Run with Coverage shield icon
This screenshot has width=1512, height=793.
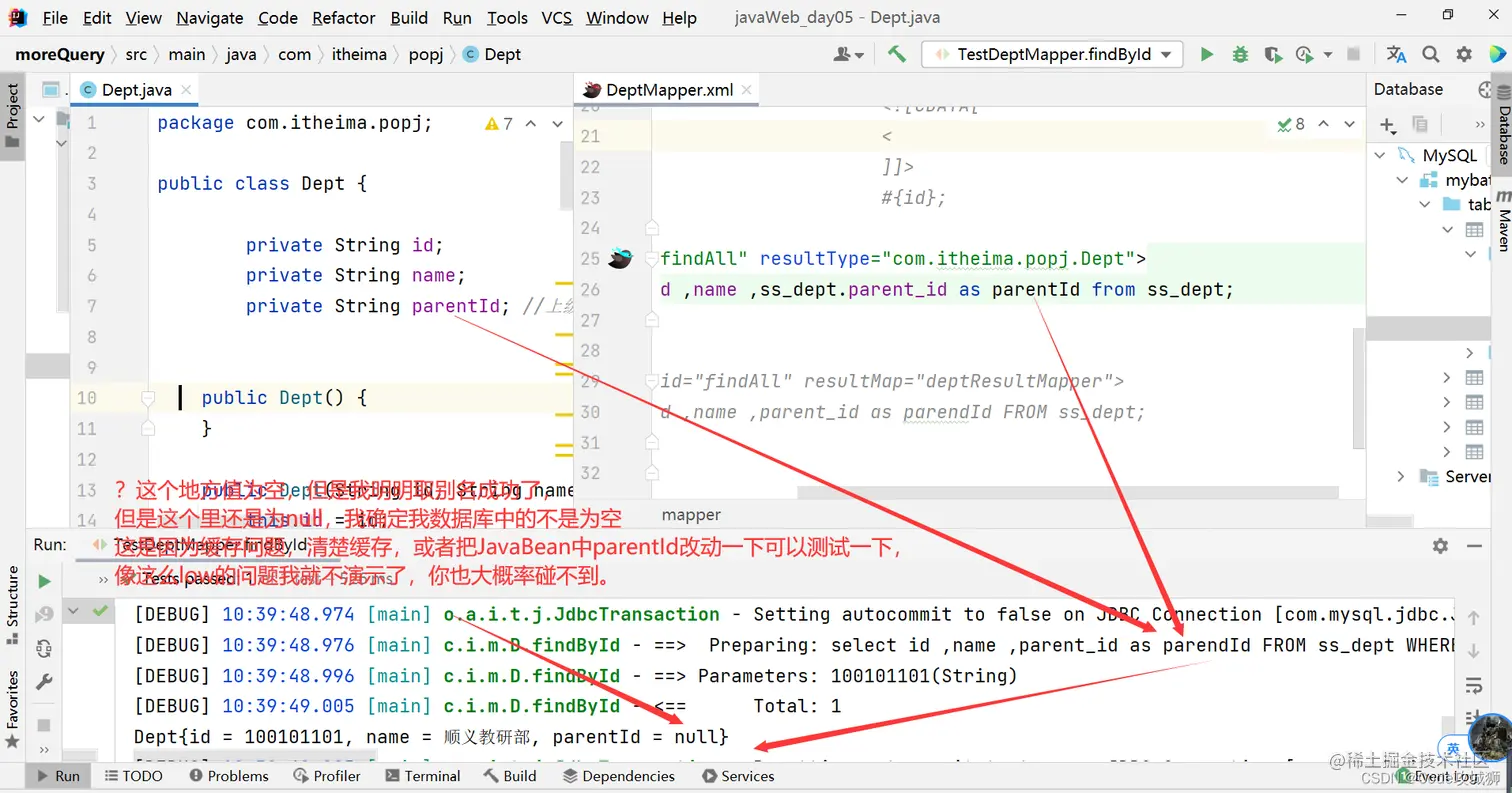pyautogui.click(x=1272, y=54)
